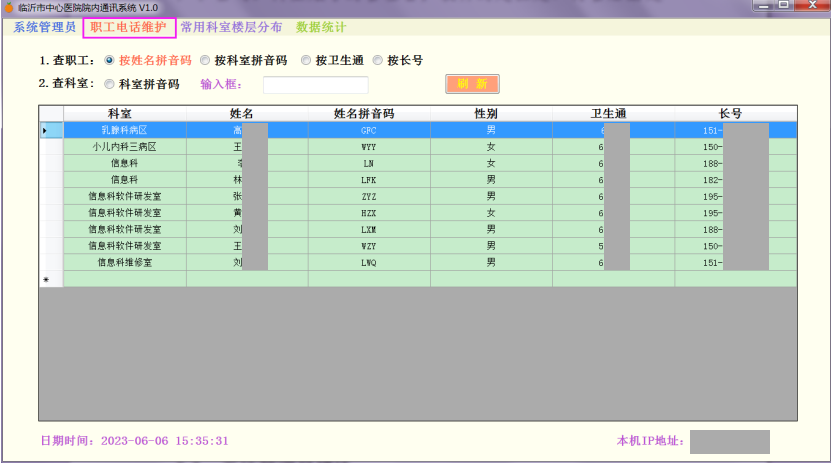The width and height of the screenshot is (831, 463).
Task: Click the 性别 column header
Action: (x=490, y=113)
